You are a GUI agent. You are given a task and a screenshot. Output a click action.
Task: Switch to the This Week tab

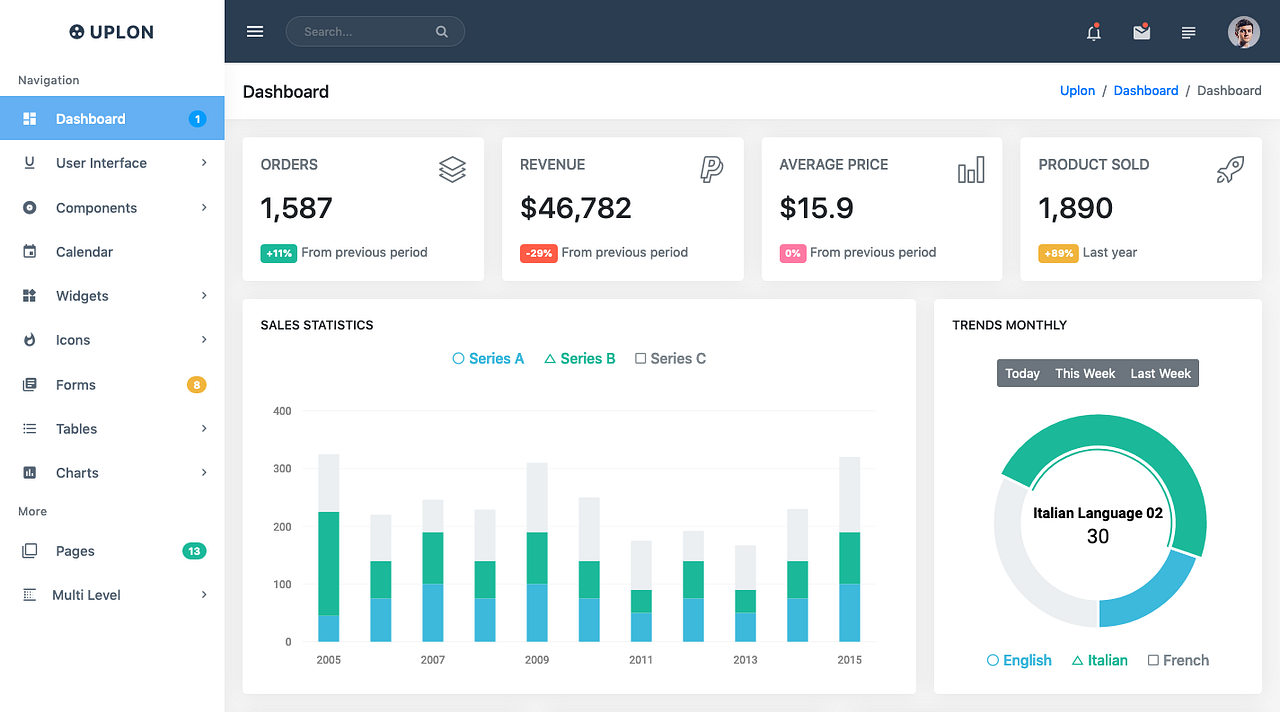pos(1085,372)
